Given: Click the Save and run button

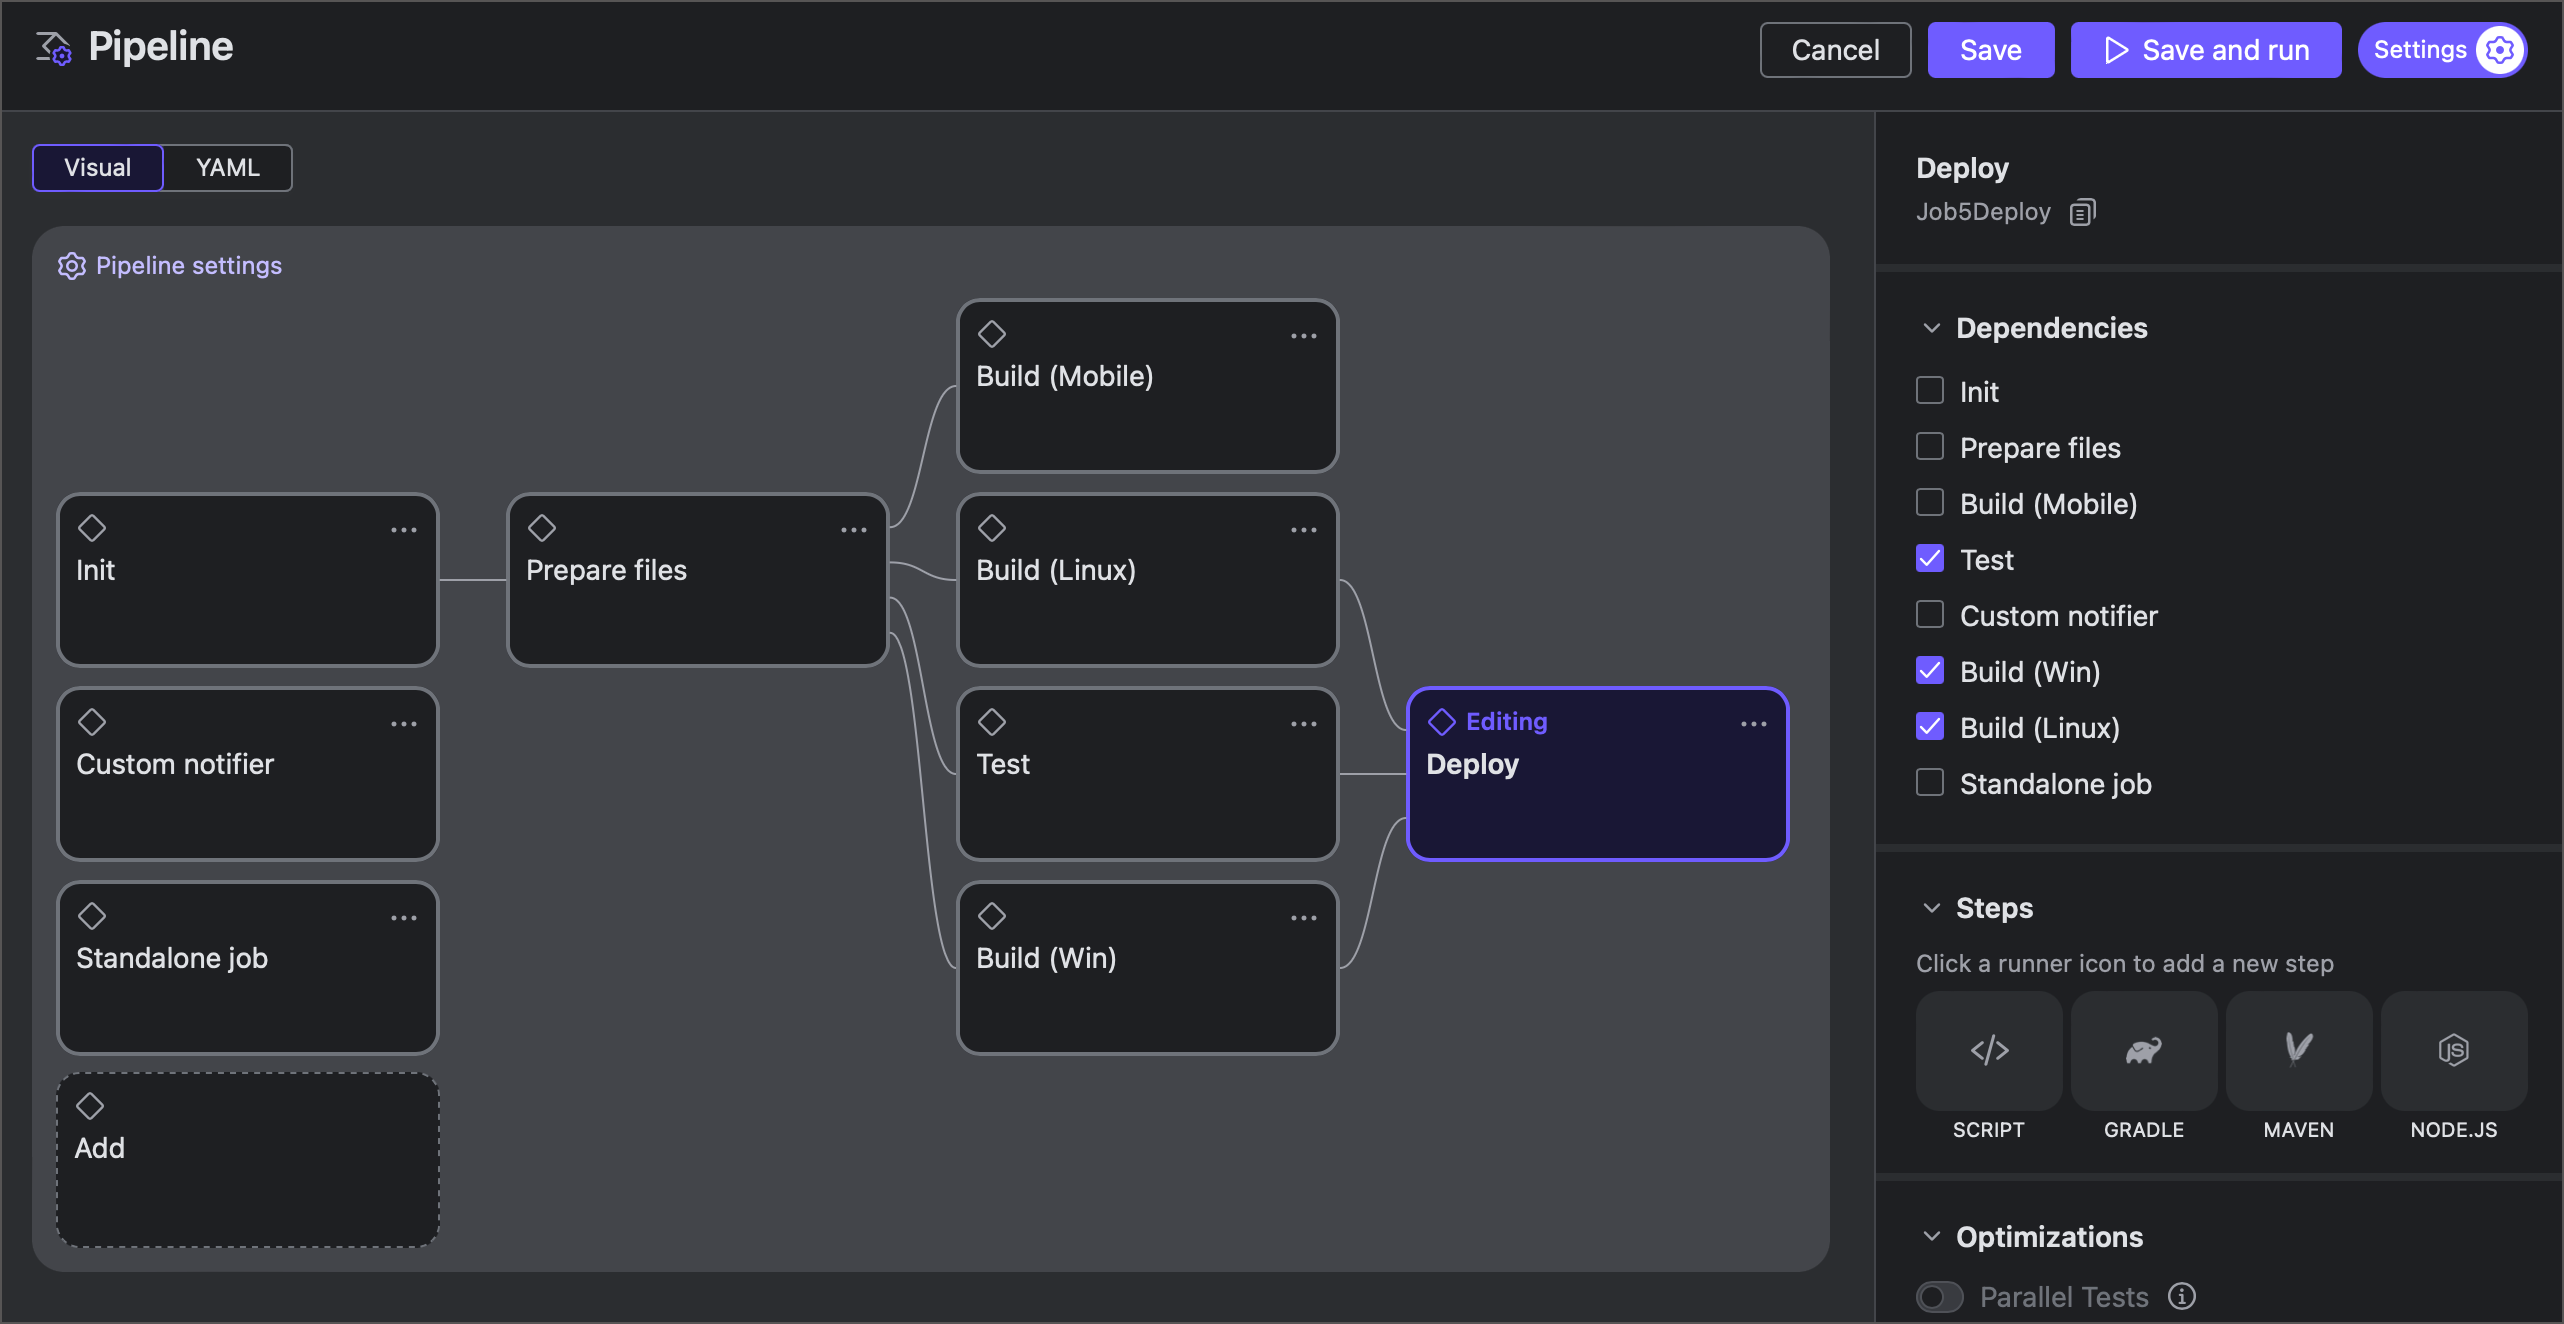Looking at the screenshot, I should click(2205, 49).
